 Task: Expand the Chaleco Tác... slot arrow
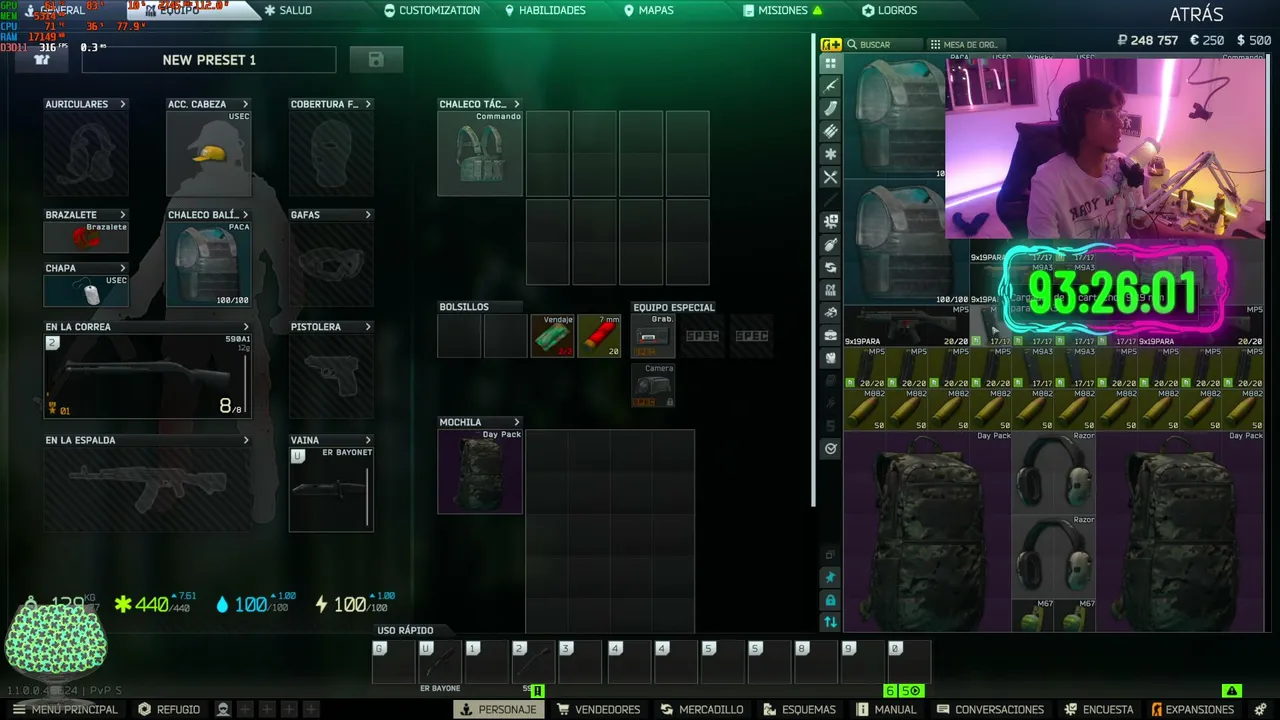pos(516,104)
